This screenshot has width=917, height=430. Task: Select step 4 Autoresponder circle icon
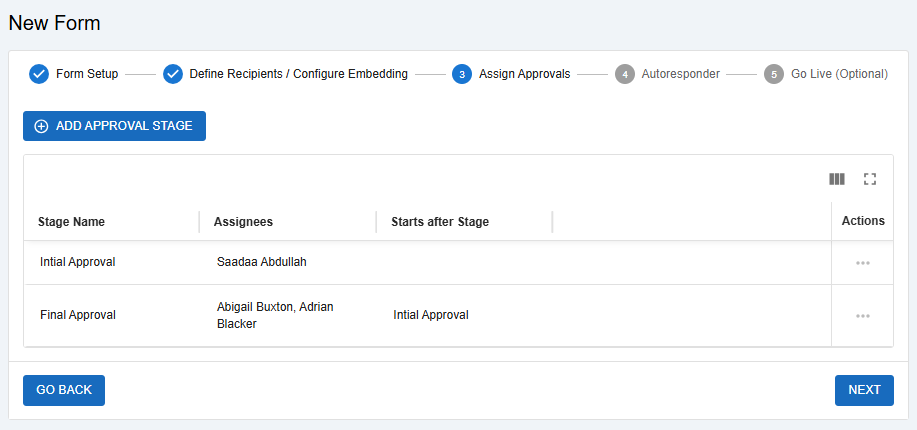624,74
